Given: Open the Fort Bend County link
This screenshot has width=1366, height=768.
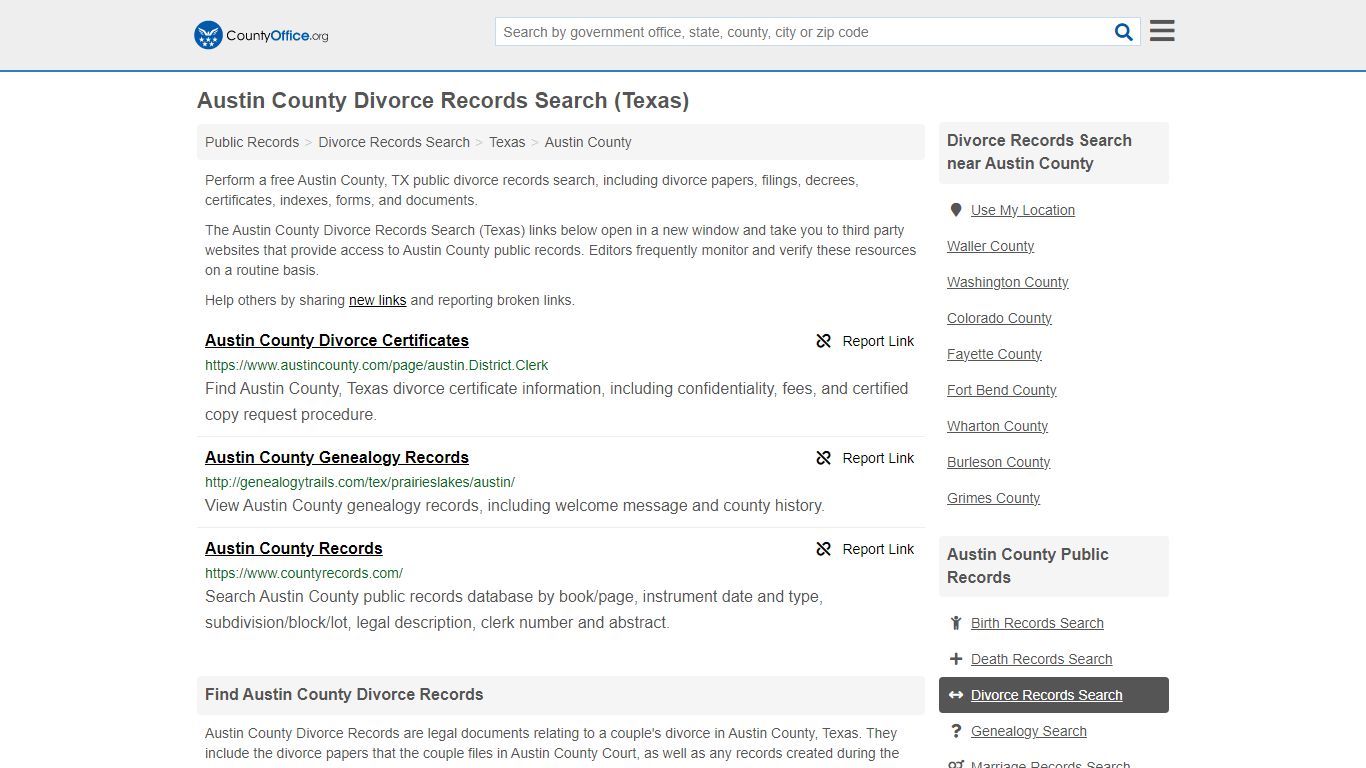Looking at the screenshot, I should [x=1001, y=390].
